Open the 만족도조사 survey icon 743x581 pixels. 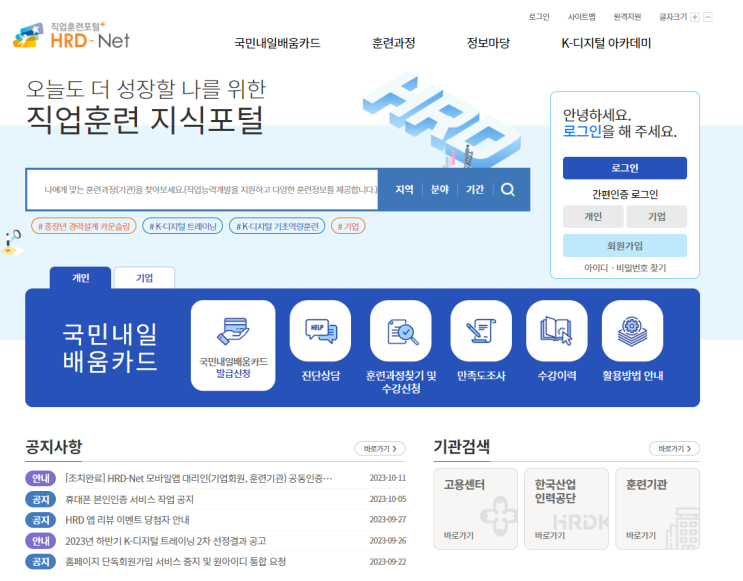pos(481,331)
